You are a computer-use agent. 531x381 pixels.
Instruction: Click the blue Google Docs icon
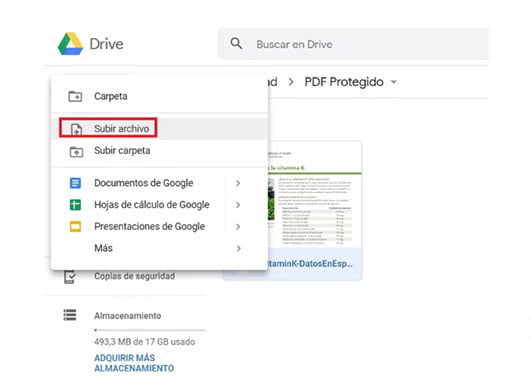click(x=75, y=183)
